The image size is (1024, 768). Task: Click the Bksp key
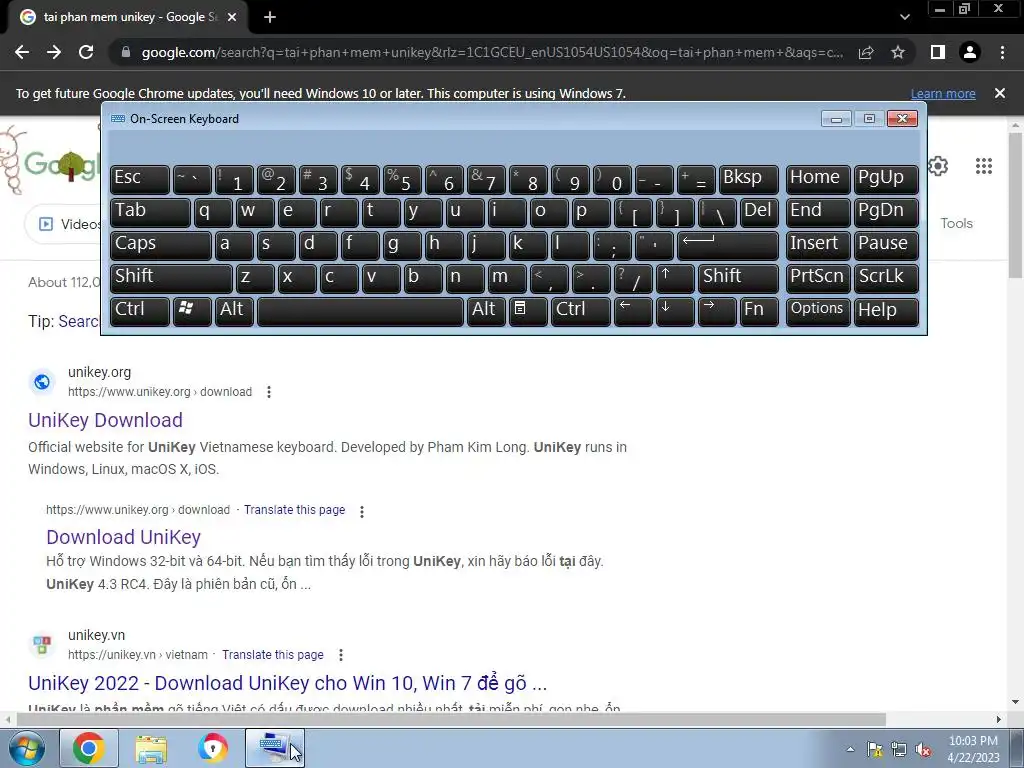coord(748,179)
